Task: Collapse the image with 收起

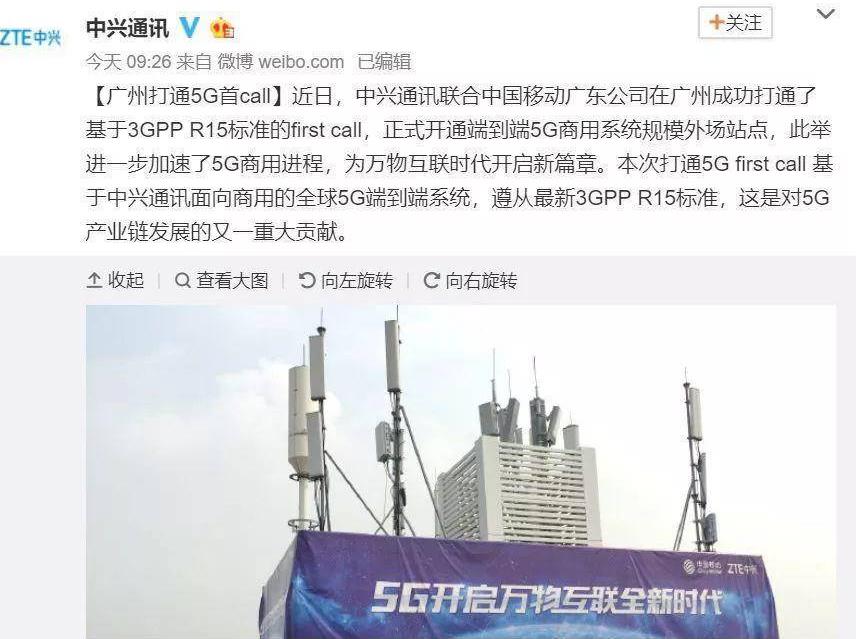Action: [x=115, y=280]
